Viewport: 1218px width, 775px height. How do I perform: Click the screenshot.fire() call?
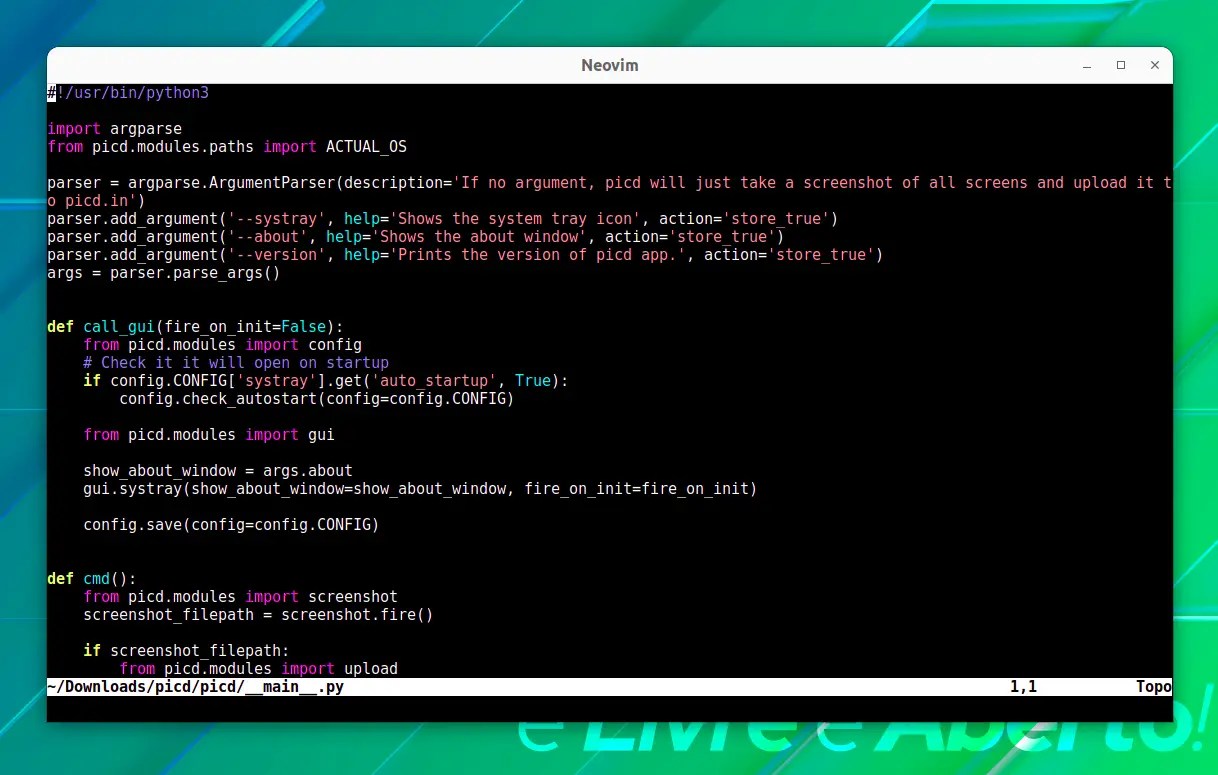(x=357, y=614)
